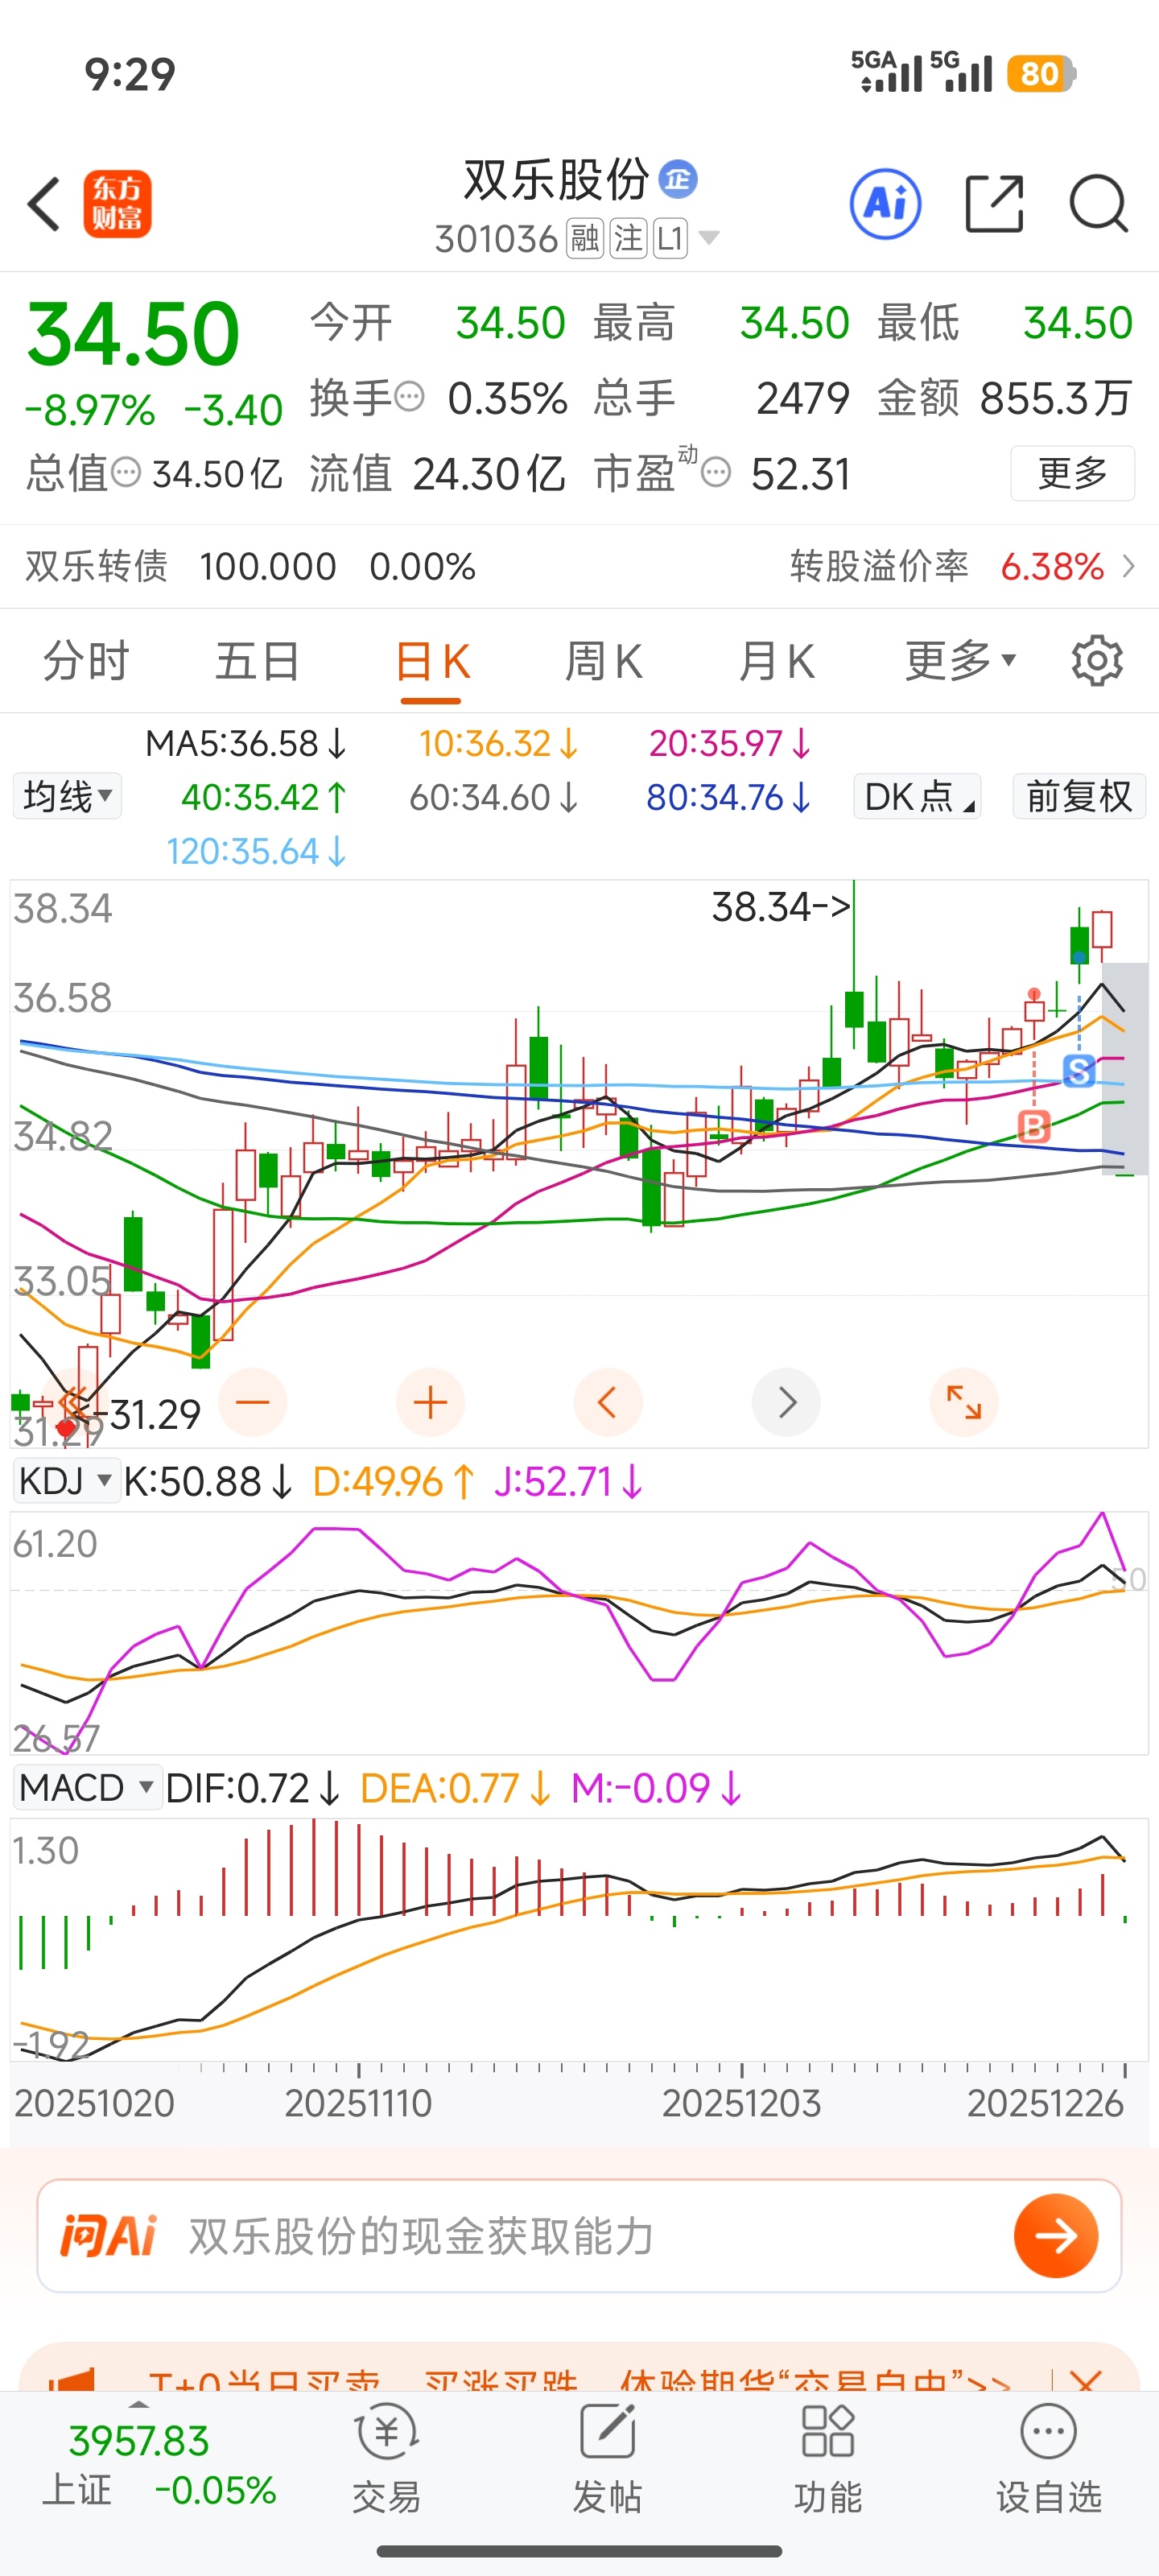This screenshot has width=1159, height=2576.
Task: Open the 更多 period dropdown
Action: 961,661
